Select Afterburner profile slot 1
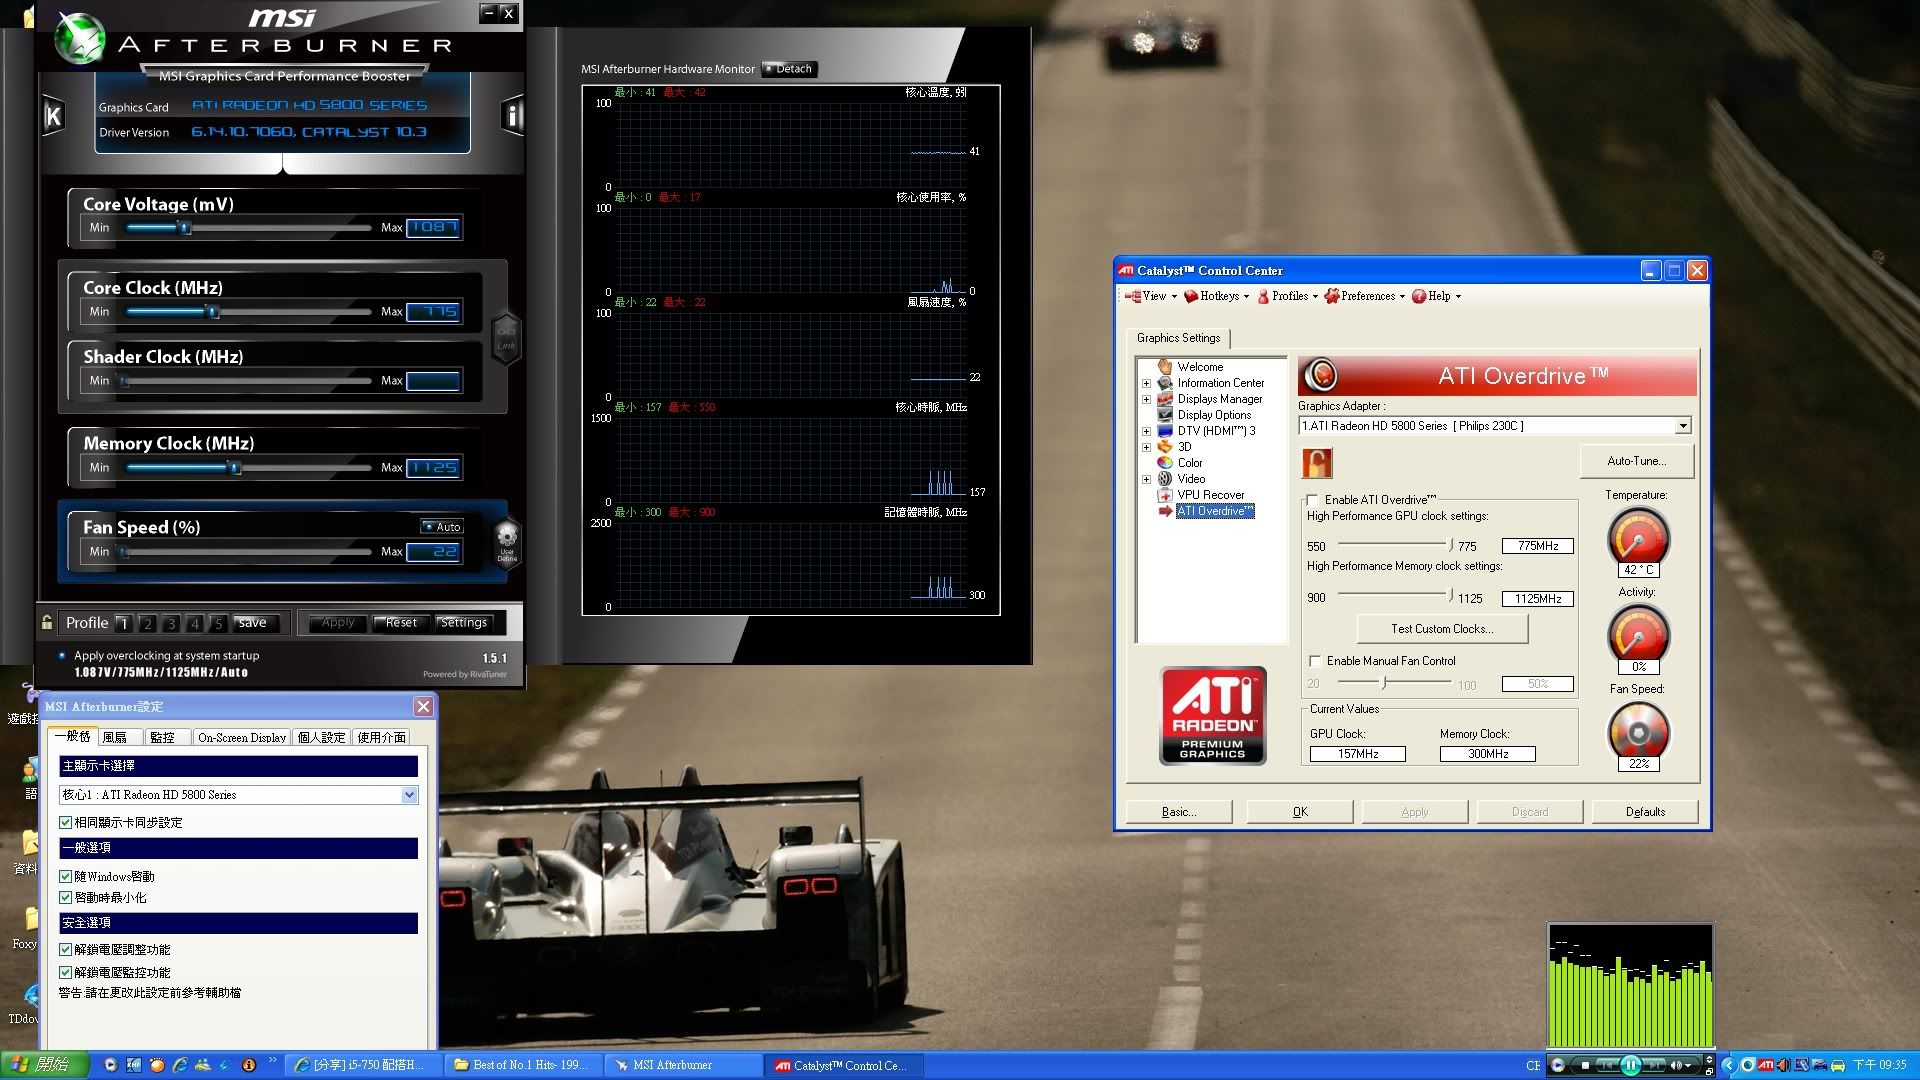This screenshot has height=1080, width=1920. pyautogui.click(x=124, y=623)
